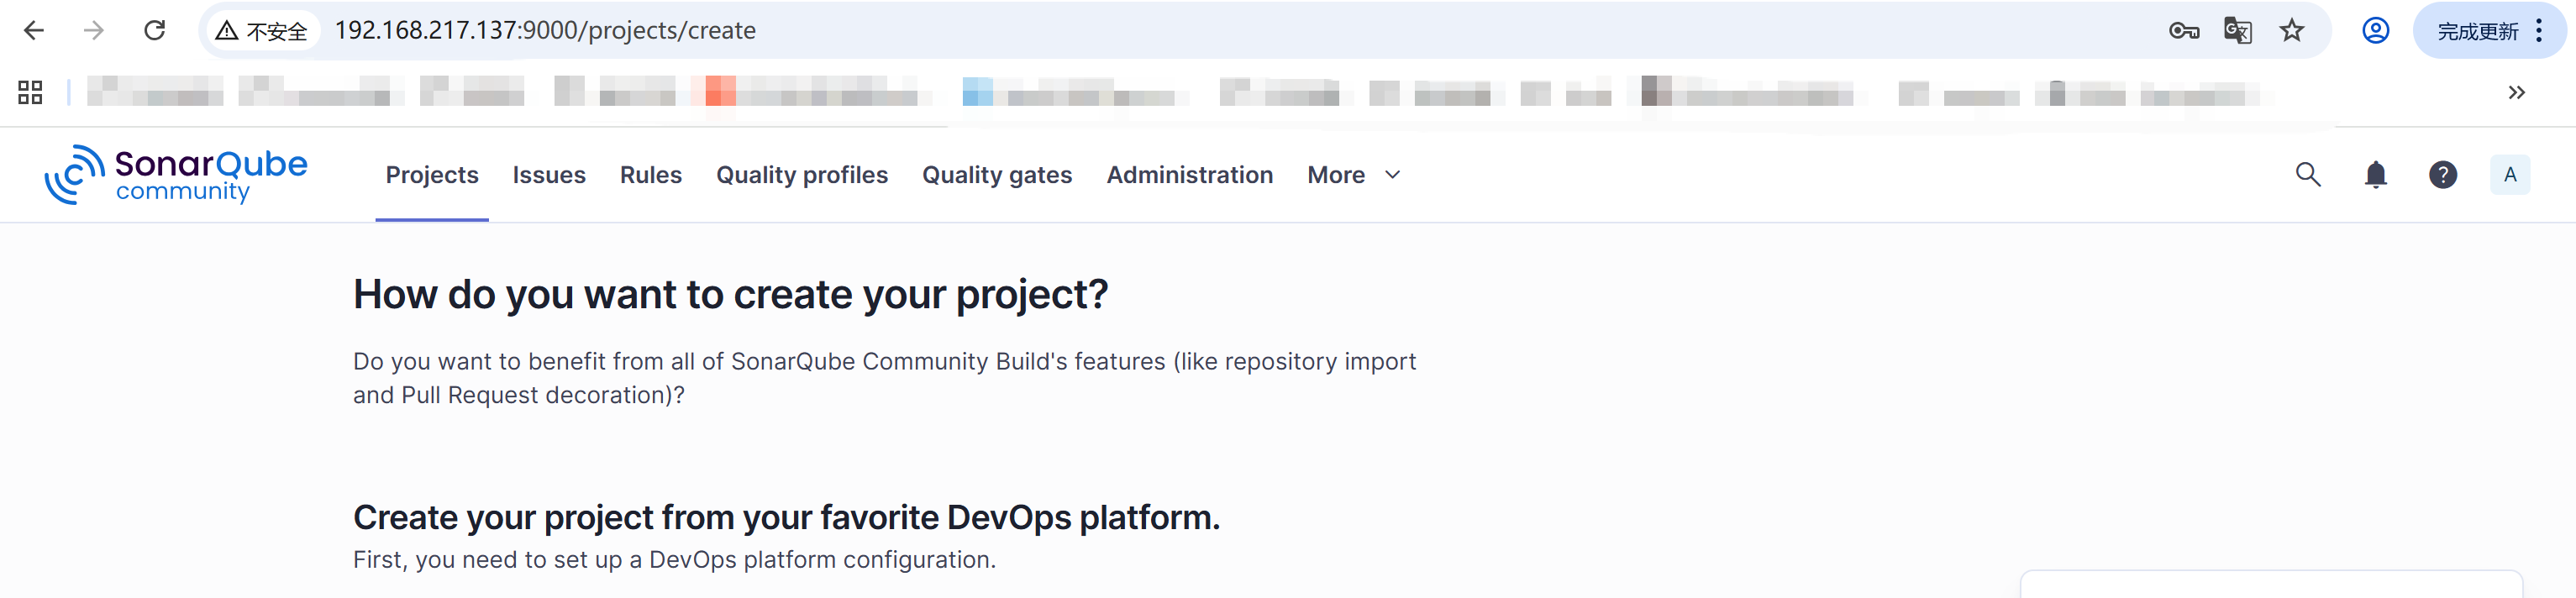Open the help question mark icon
This screenshot has height=598, width=2576.
[x=2442, y=175]
